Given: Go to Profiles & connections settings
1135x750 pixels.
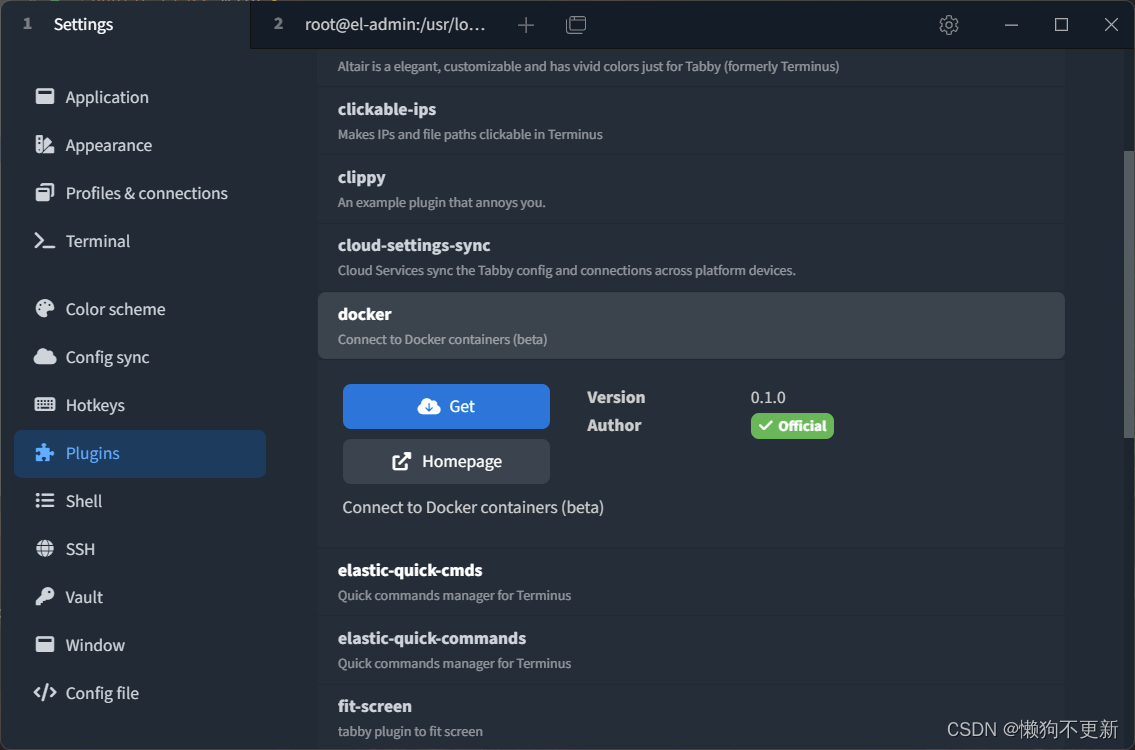Looking at the screenshot, I should pos(140,193).
